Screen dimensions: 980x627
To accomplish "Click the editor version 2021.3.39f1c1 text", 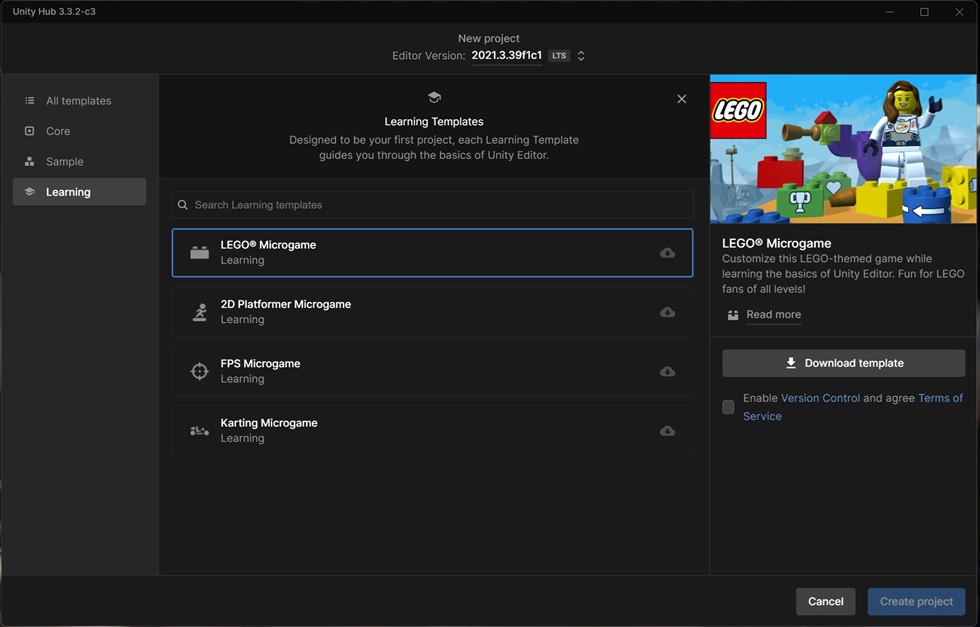I will click(x=506, y=55).
